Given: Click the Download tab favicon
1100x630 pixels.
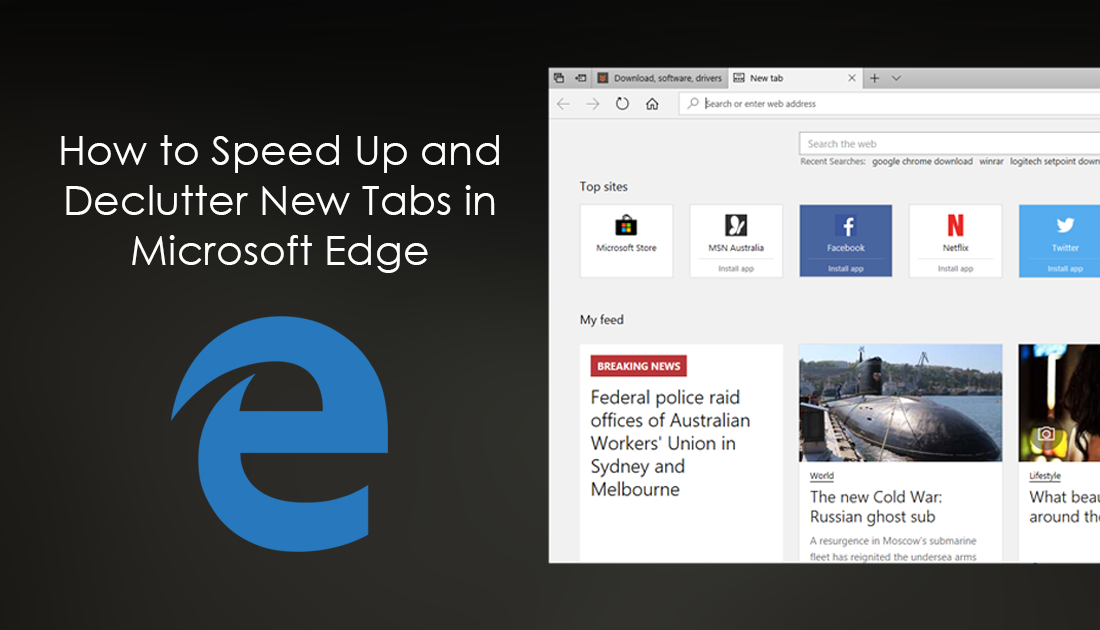Looking at the screenshot, I should [603, 78].
